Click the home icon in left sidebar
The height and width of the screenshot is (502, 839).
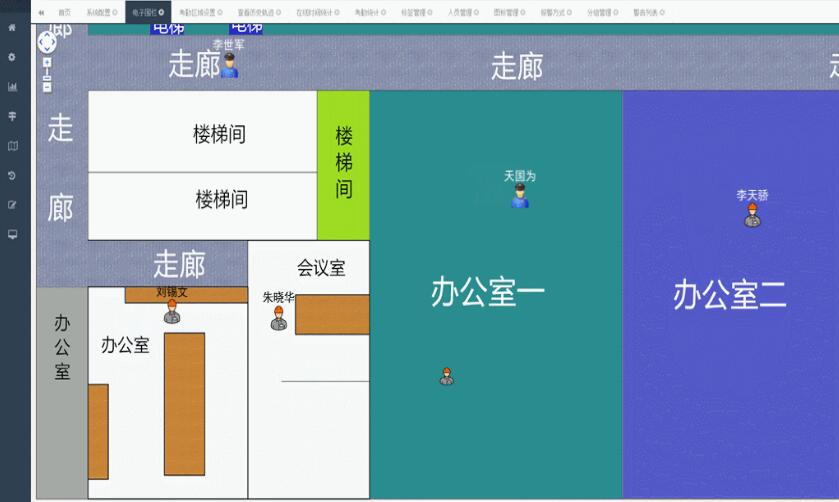pyautogui.click(x=12, y=28)
